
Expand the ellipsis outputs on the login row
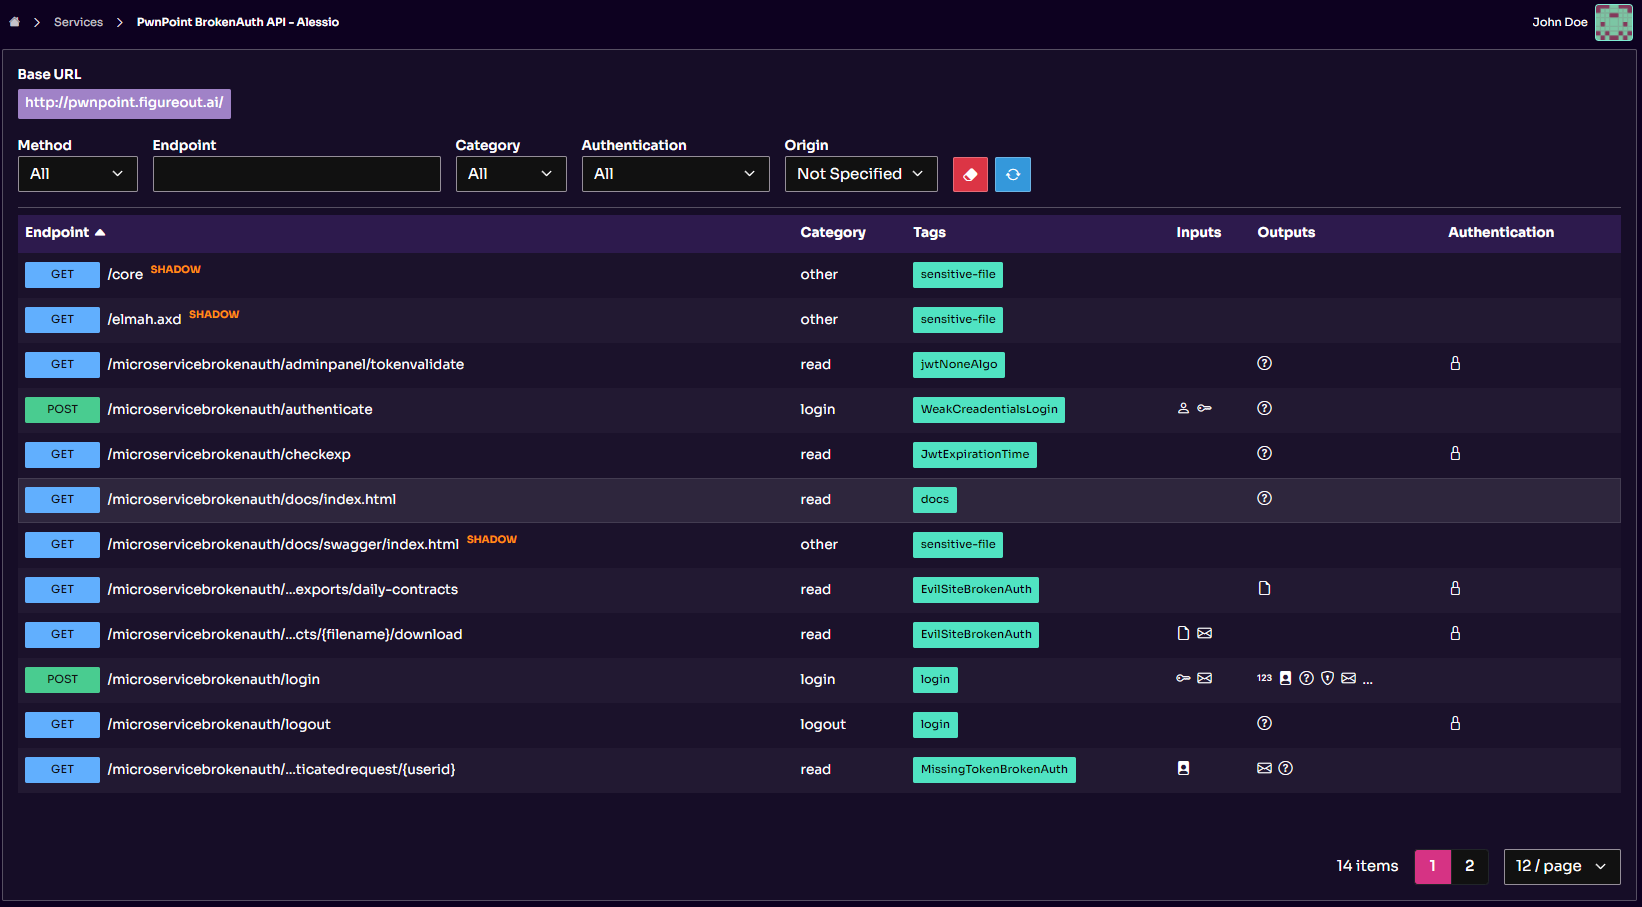coord(1367,679)
